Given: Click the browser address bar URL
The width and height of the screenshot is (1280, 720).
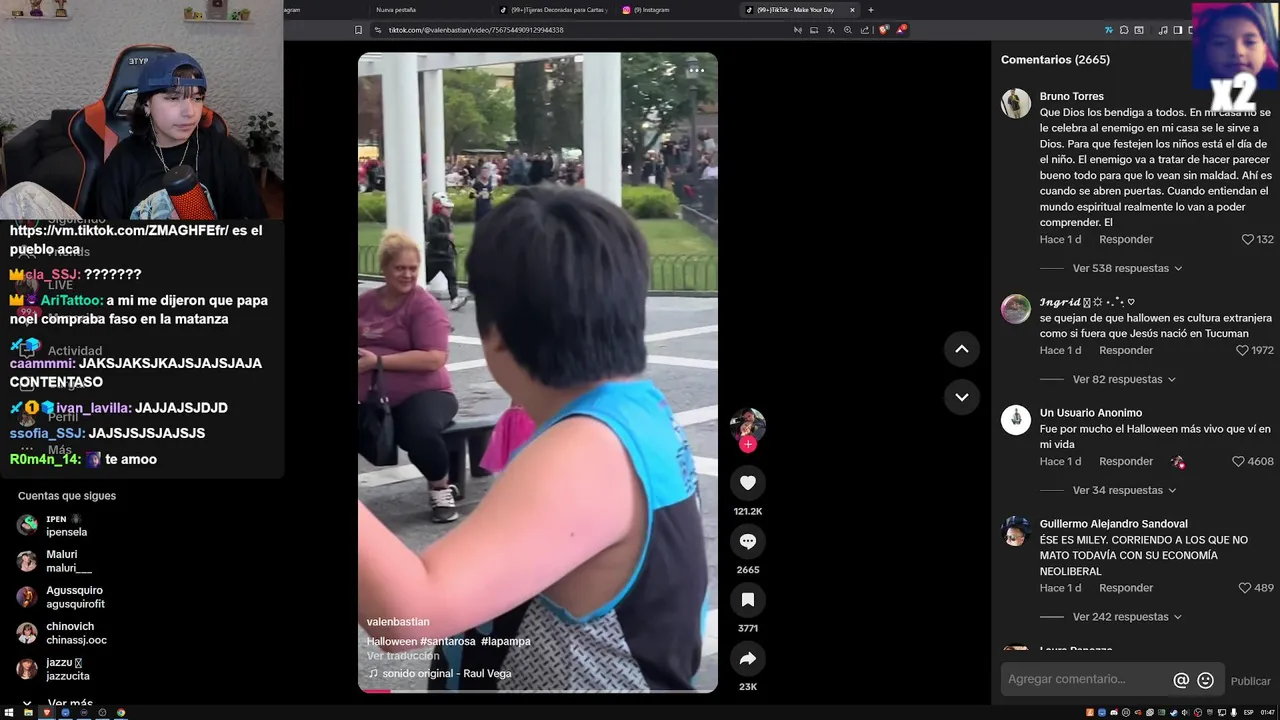Looking at the screenshot, I should [x=476, y=30].
